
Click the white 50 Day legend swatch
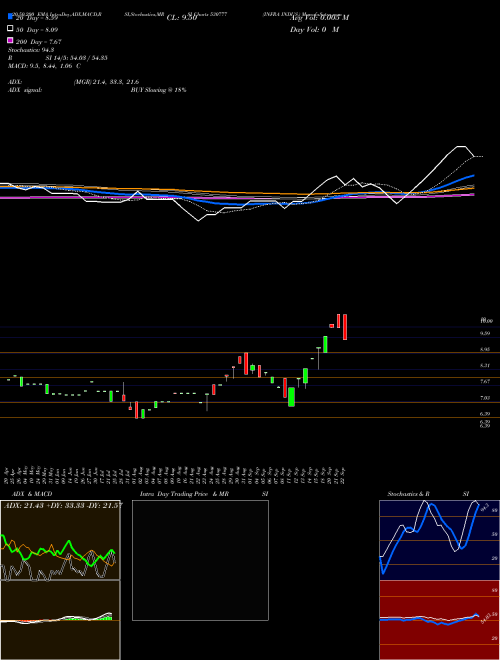click(10, 29)
